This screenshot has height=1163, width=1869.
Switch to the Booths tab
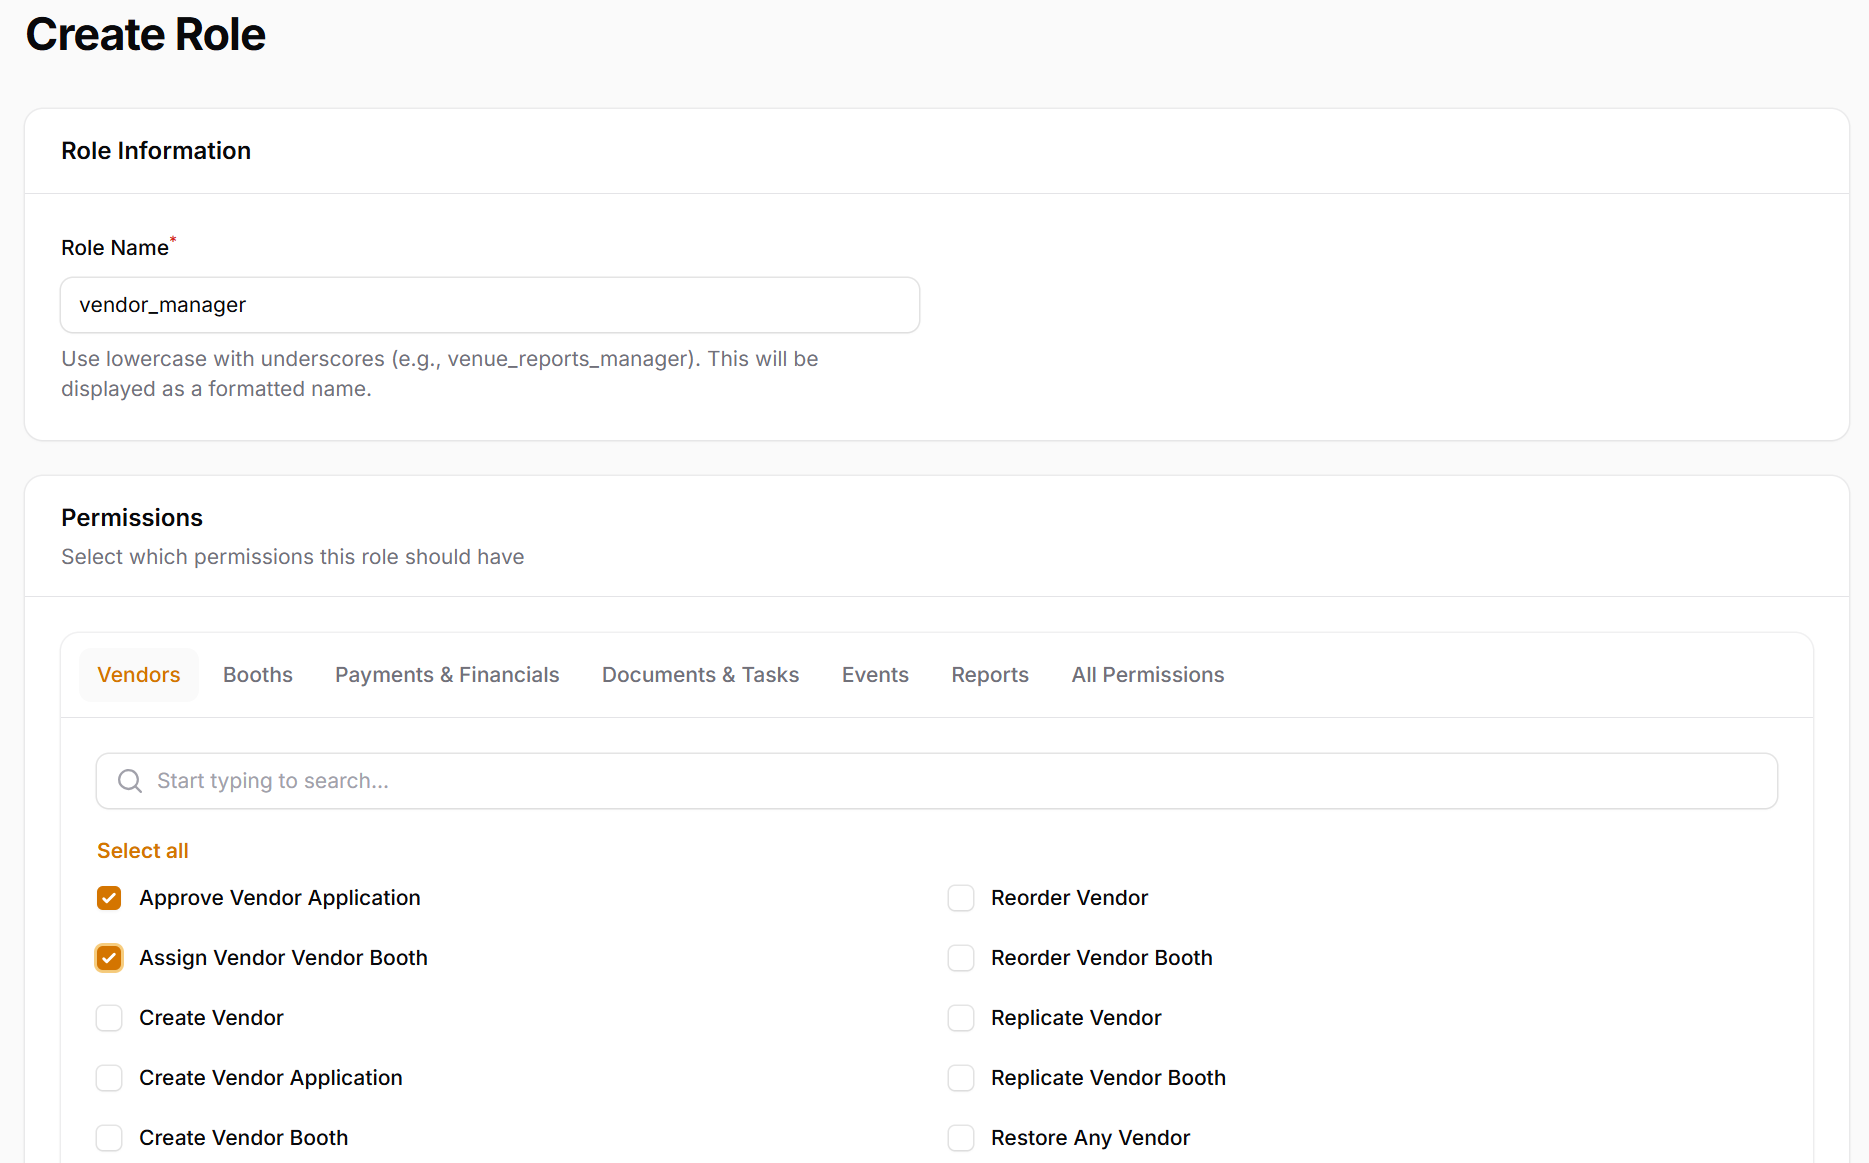258,675
